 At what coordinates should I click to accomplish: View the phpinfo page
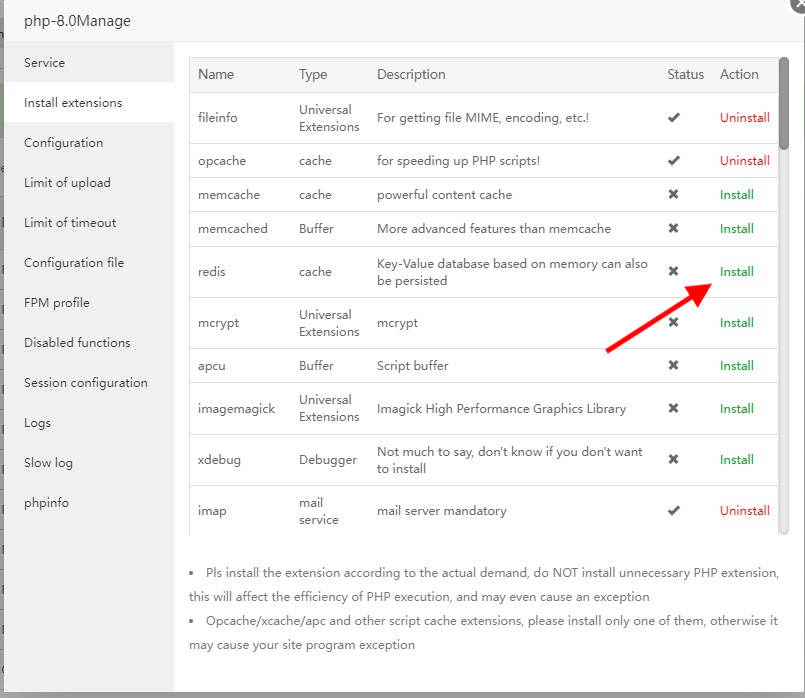pyautogui.click(x=46, y=503)
